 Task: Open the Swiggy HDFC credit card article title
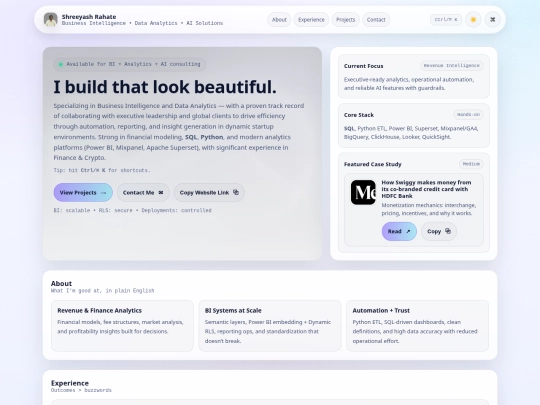pyautogui.click(x=426, y=189)
